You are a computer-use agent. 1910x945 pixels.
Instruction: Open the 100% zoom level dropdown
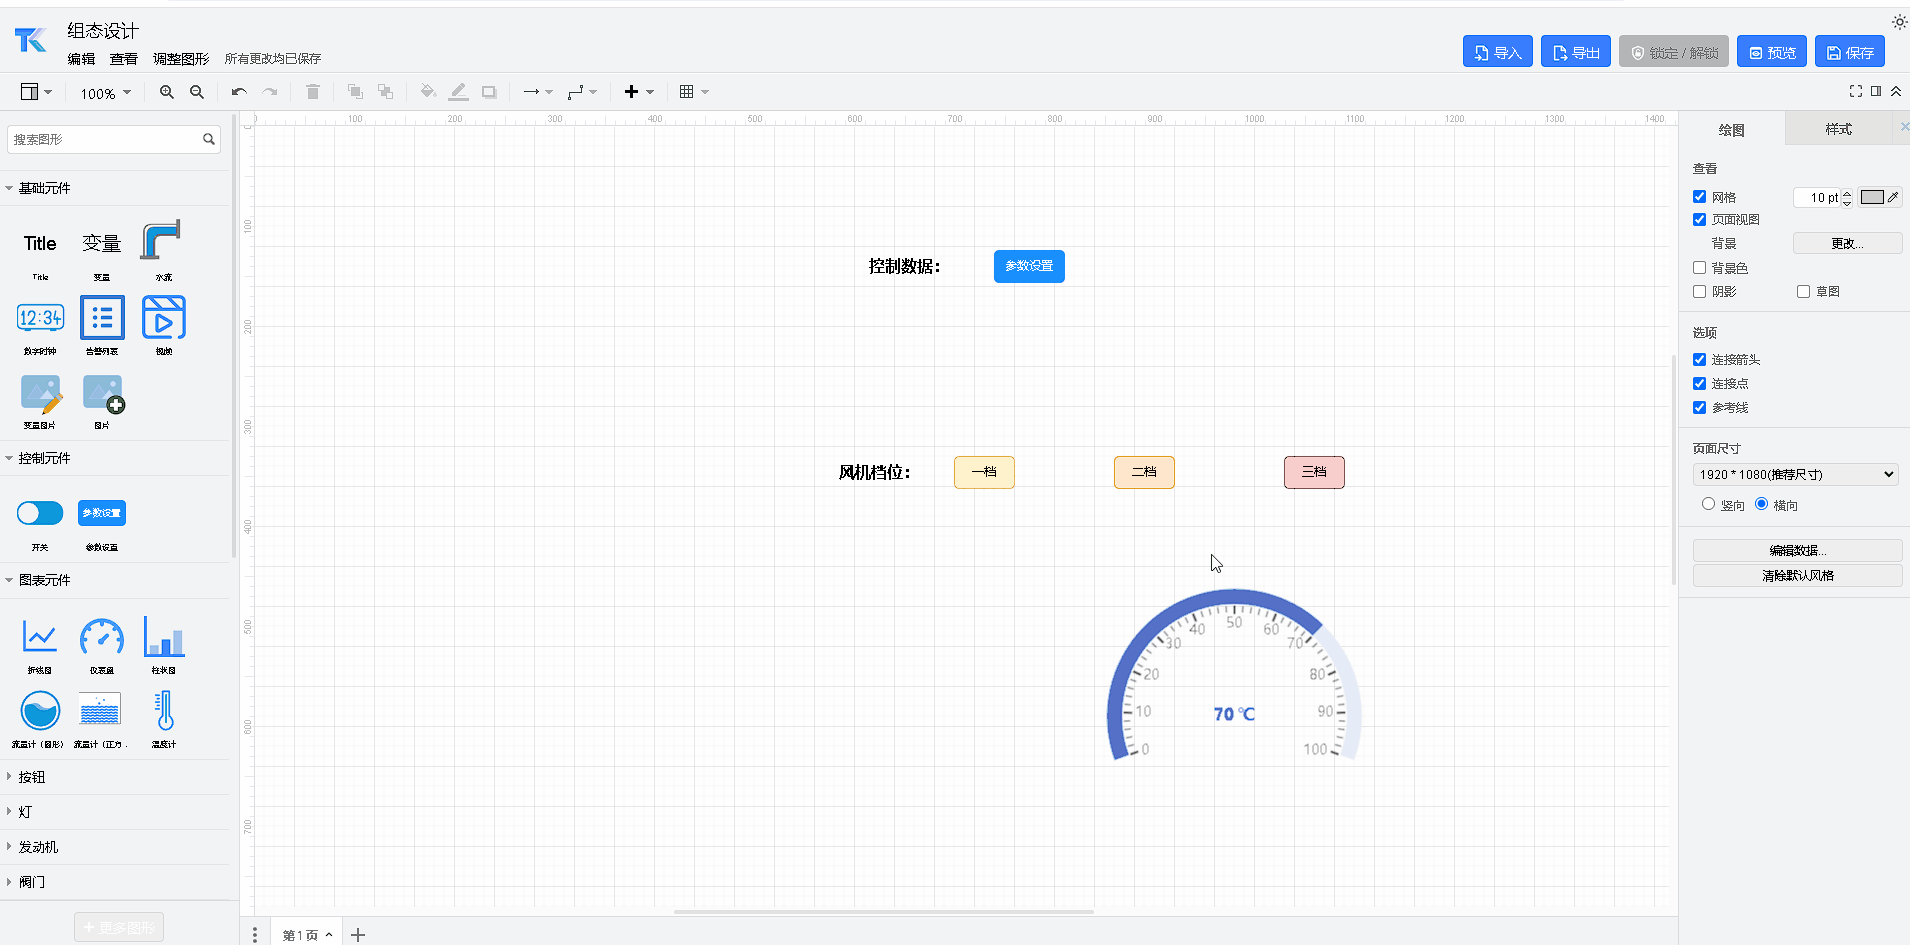tap(105, 93)
